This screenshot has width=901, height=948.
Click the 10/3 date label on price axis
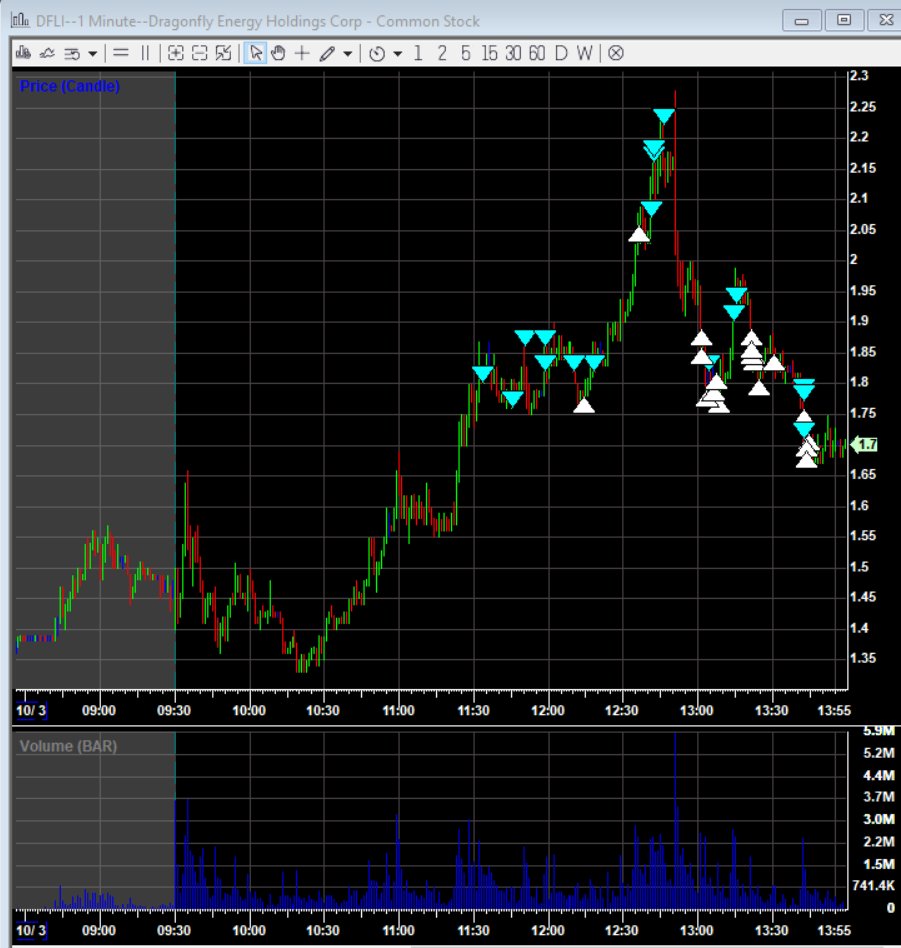[31, 710]
